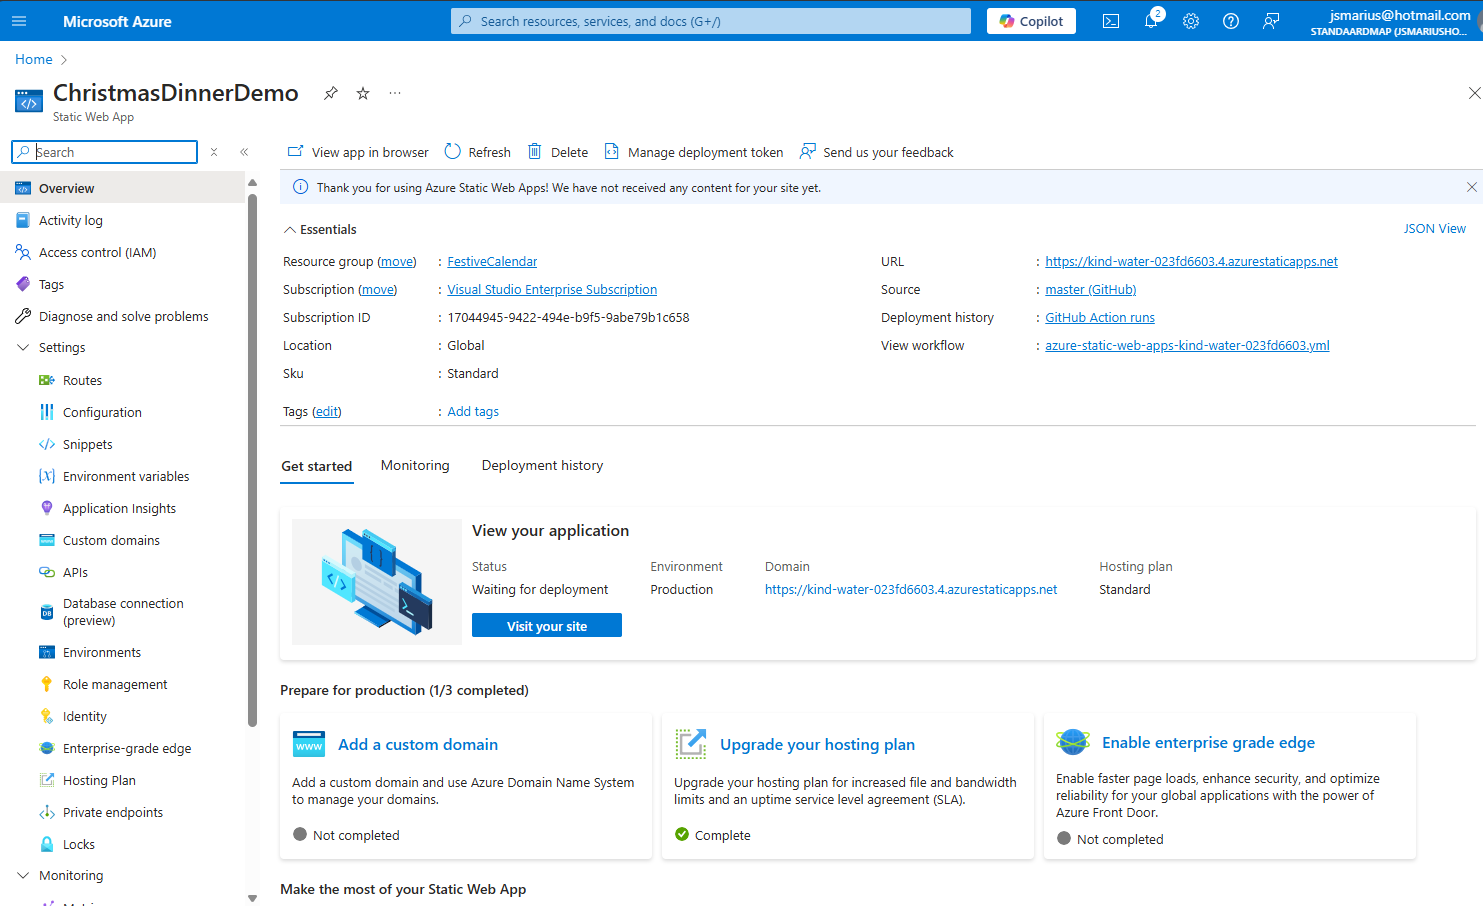Collapse the Essentials section
The image size is (1483, 906).
(x=290, y=230)
